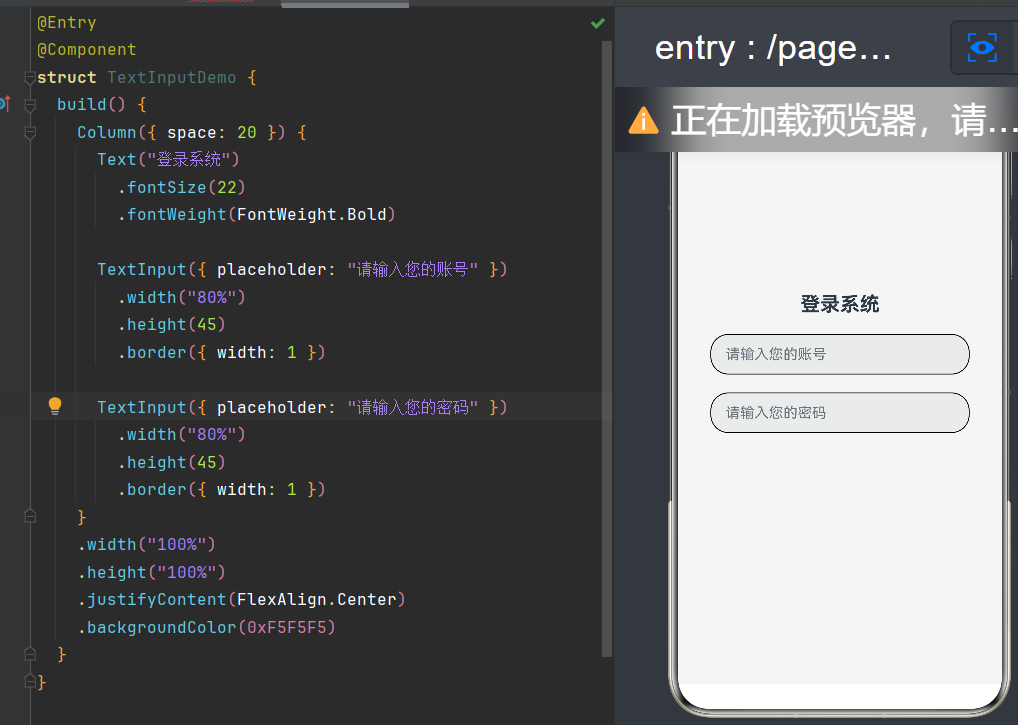Click the gutter override arrow icon beside build()
The width and height of the screenshot is (1018, 725).
pos(5,103)
